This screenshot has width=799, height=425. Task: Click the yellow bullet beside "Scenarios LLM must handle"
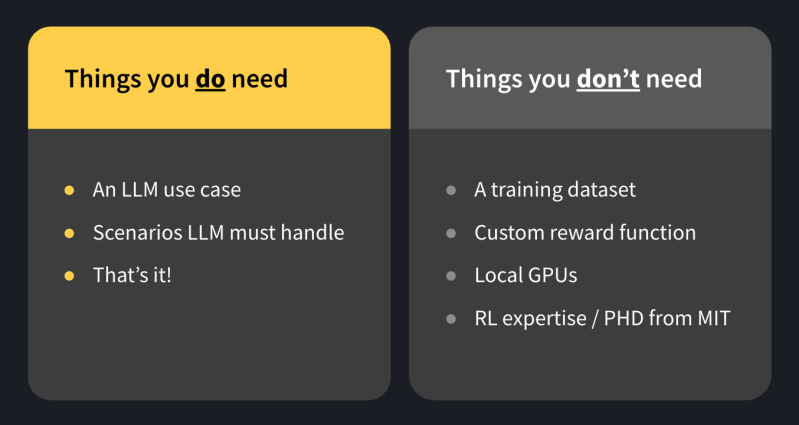tap(69, 232)
